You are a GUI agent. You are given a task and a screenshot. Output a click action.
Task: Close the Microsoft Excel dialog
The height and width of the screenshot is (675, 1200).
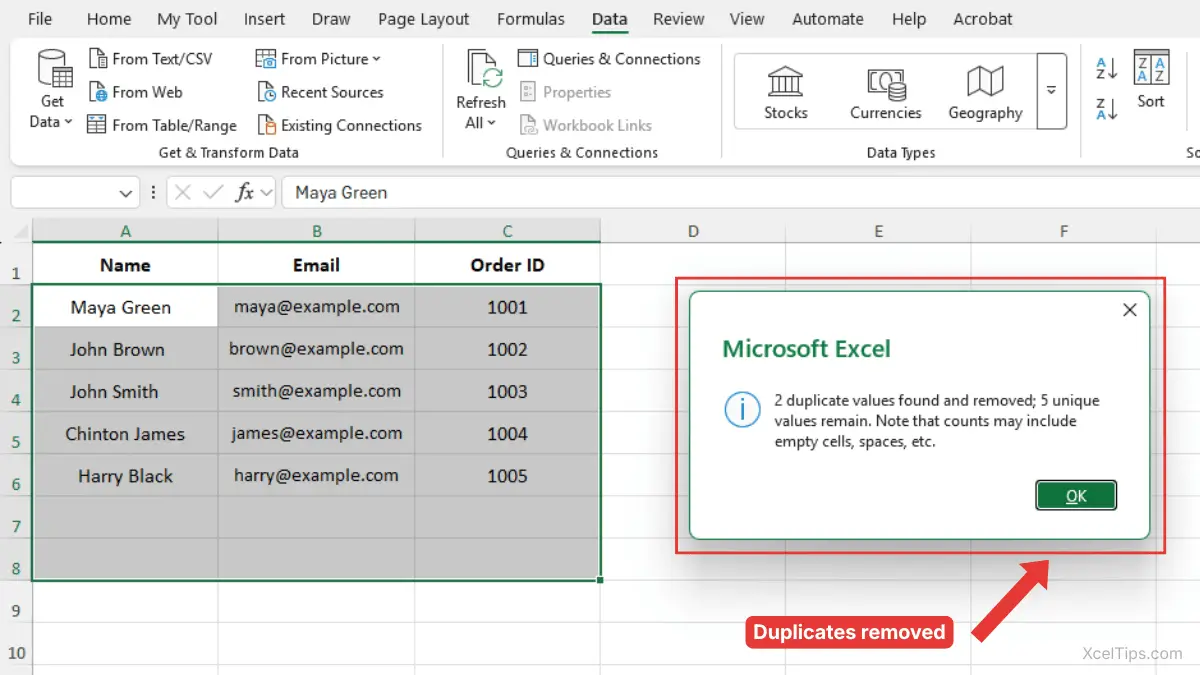coord(1130,310)
